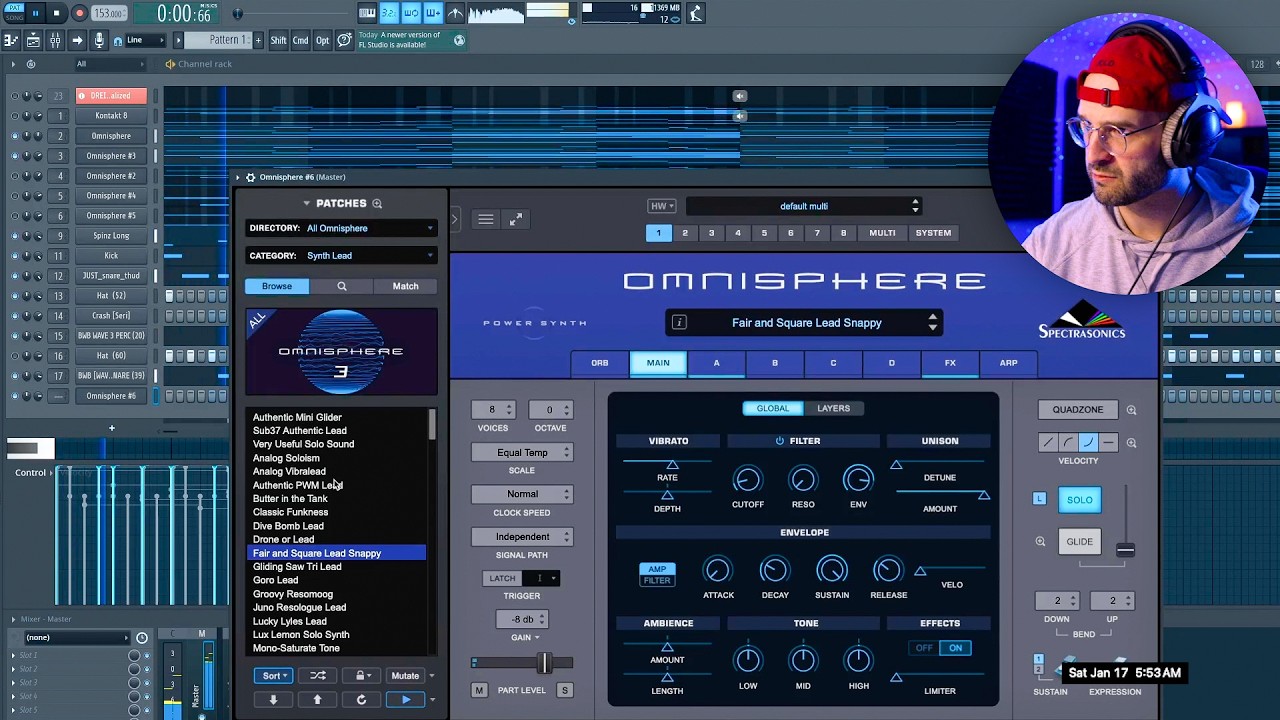Image resolution: width=1280 pixels, height=720 pixels.
Task: Zoom patches browser with magnifier plus icon
Action: (x=377, y=203)
